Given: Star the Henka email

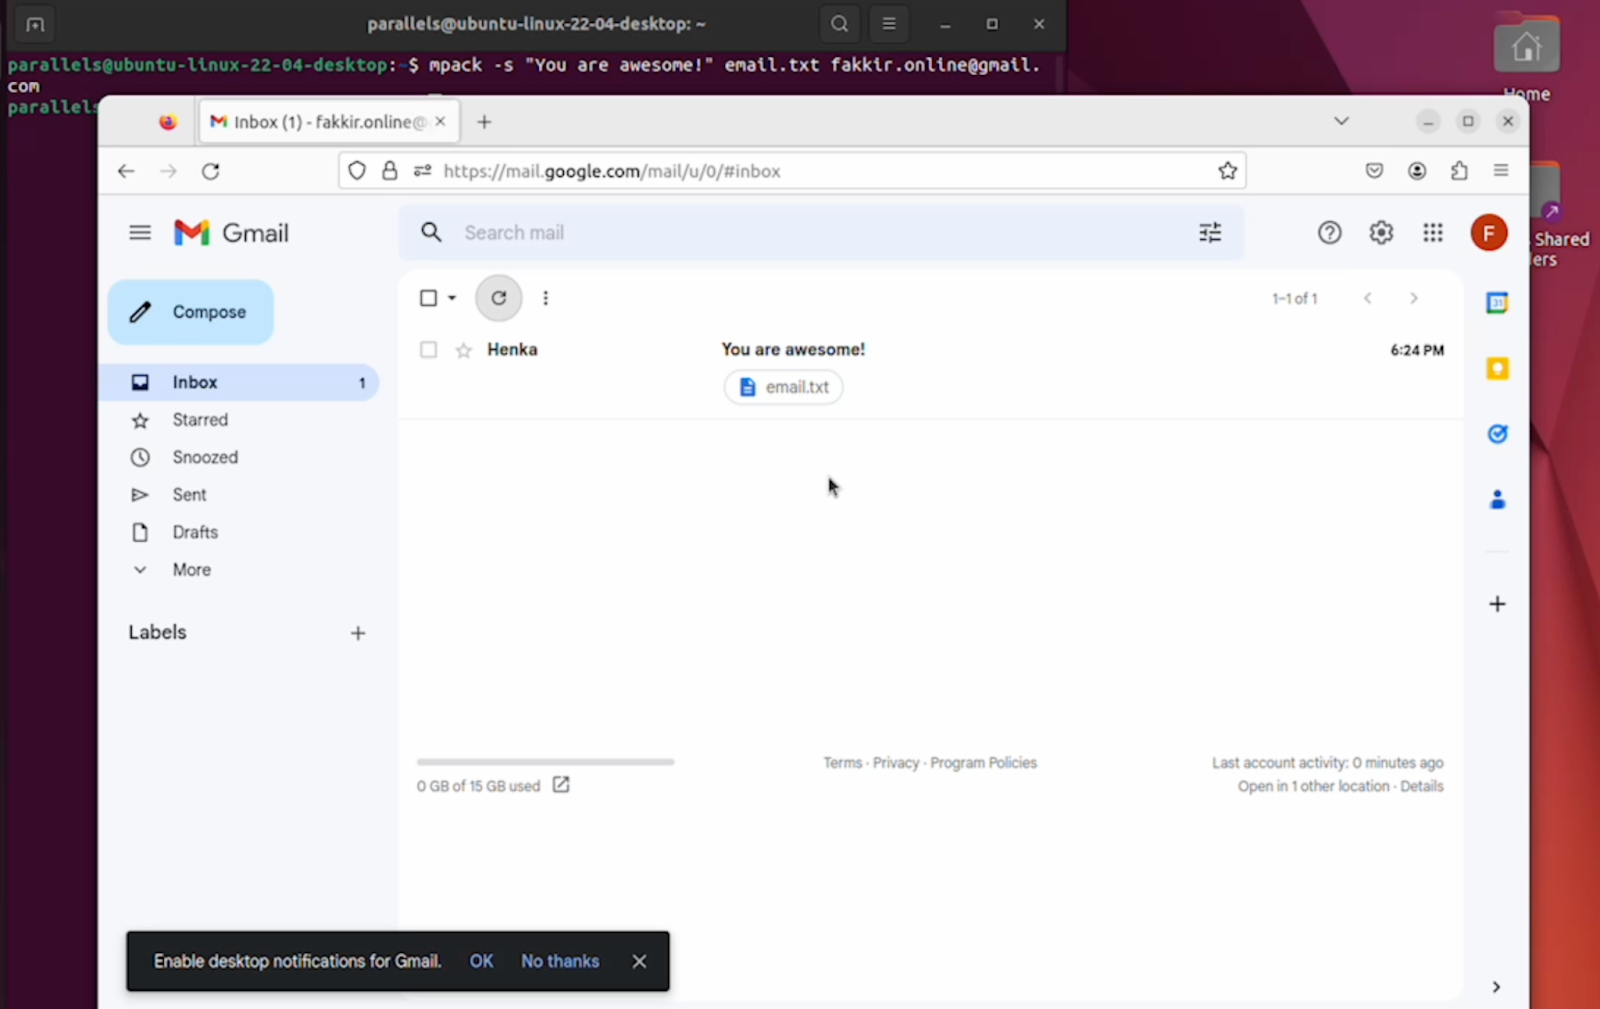Looking at the screenshot, I should click(463, 350).
